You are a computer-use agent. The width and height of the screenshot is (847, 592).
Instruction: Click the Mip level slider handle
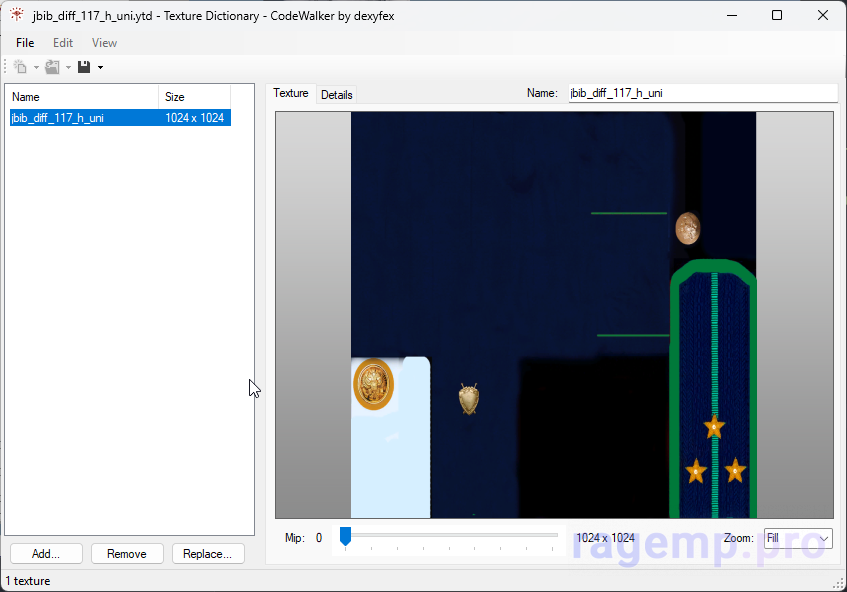345,537
